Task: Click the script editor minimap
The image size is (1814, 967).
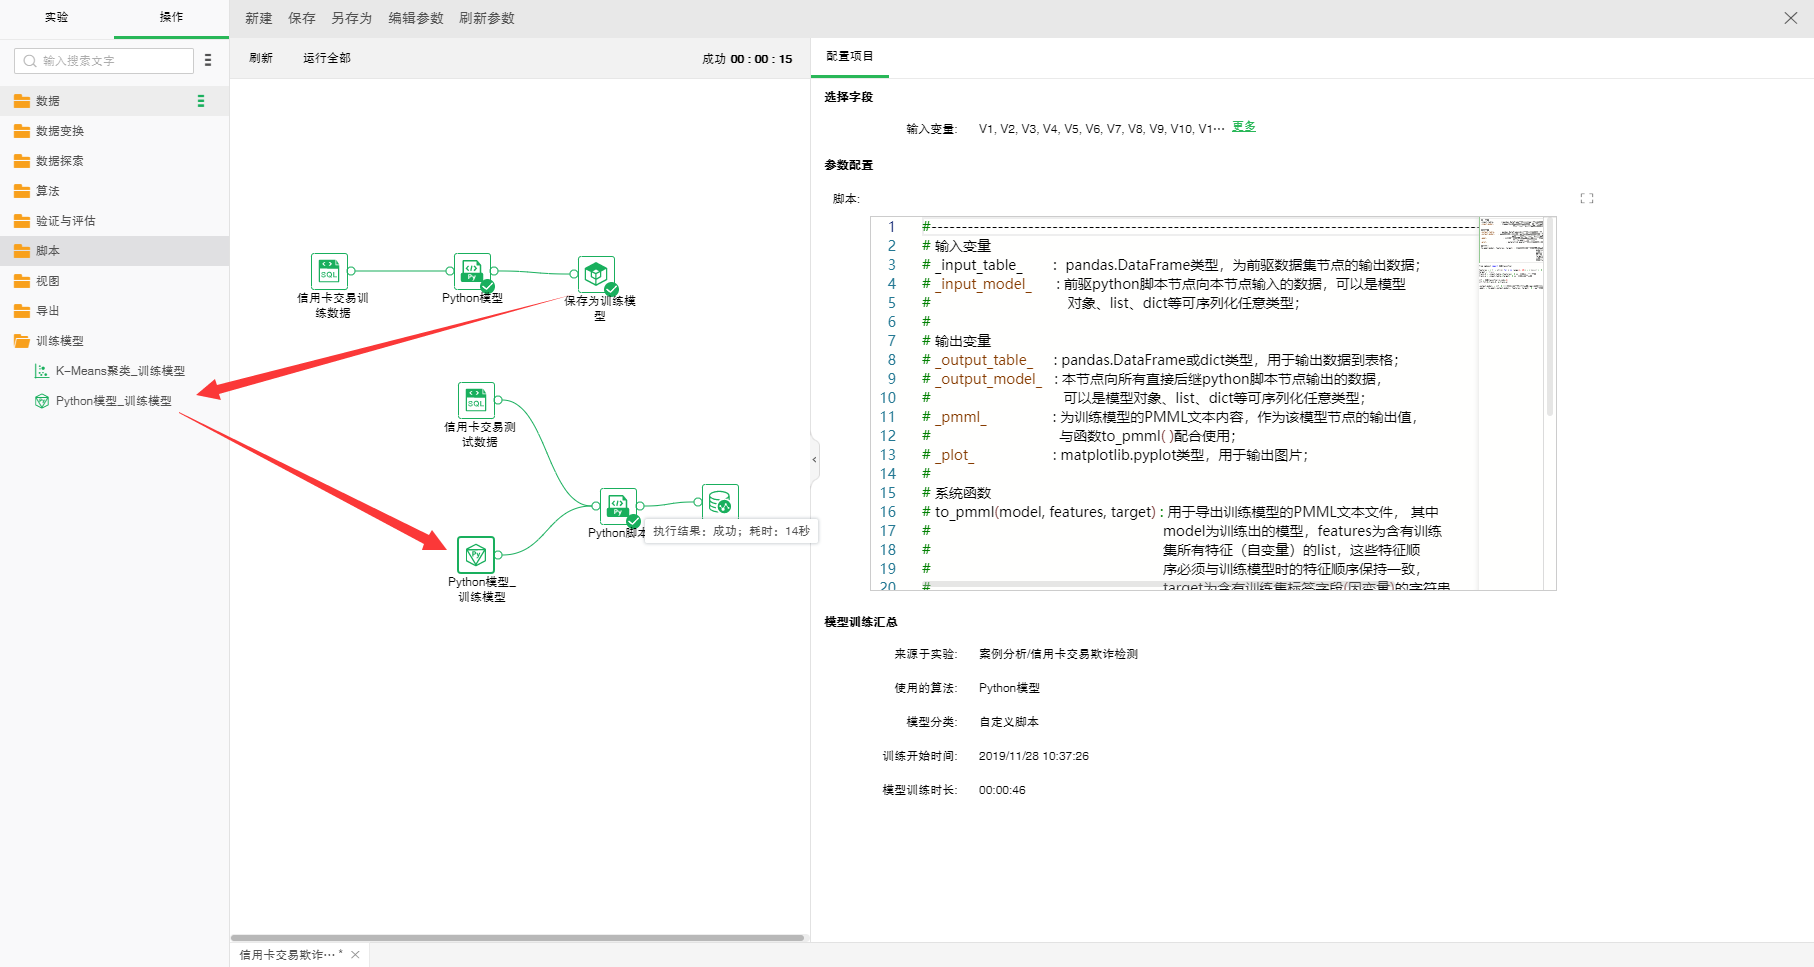Action: [x=1511, y=254]
